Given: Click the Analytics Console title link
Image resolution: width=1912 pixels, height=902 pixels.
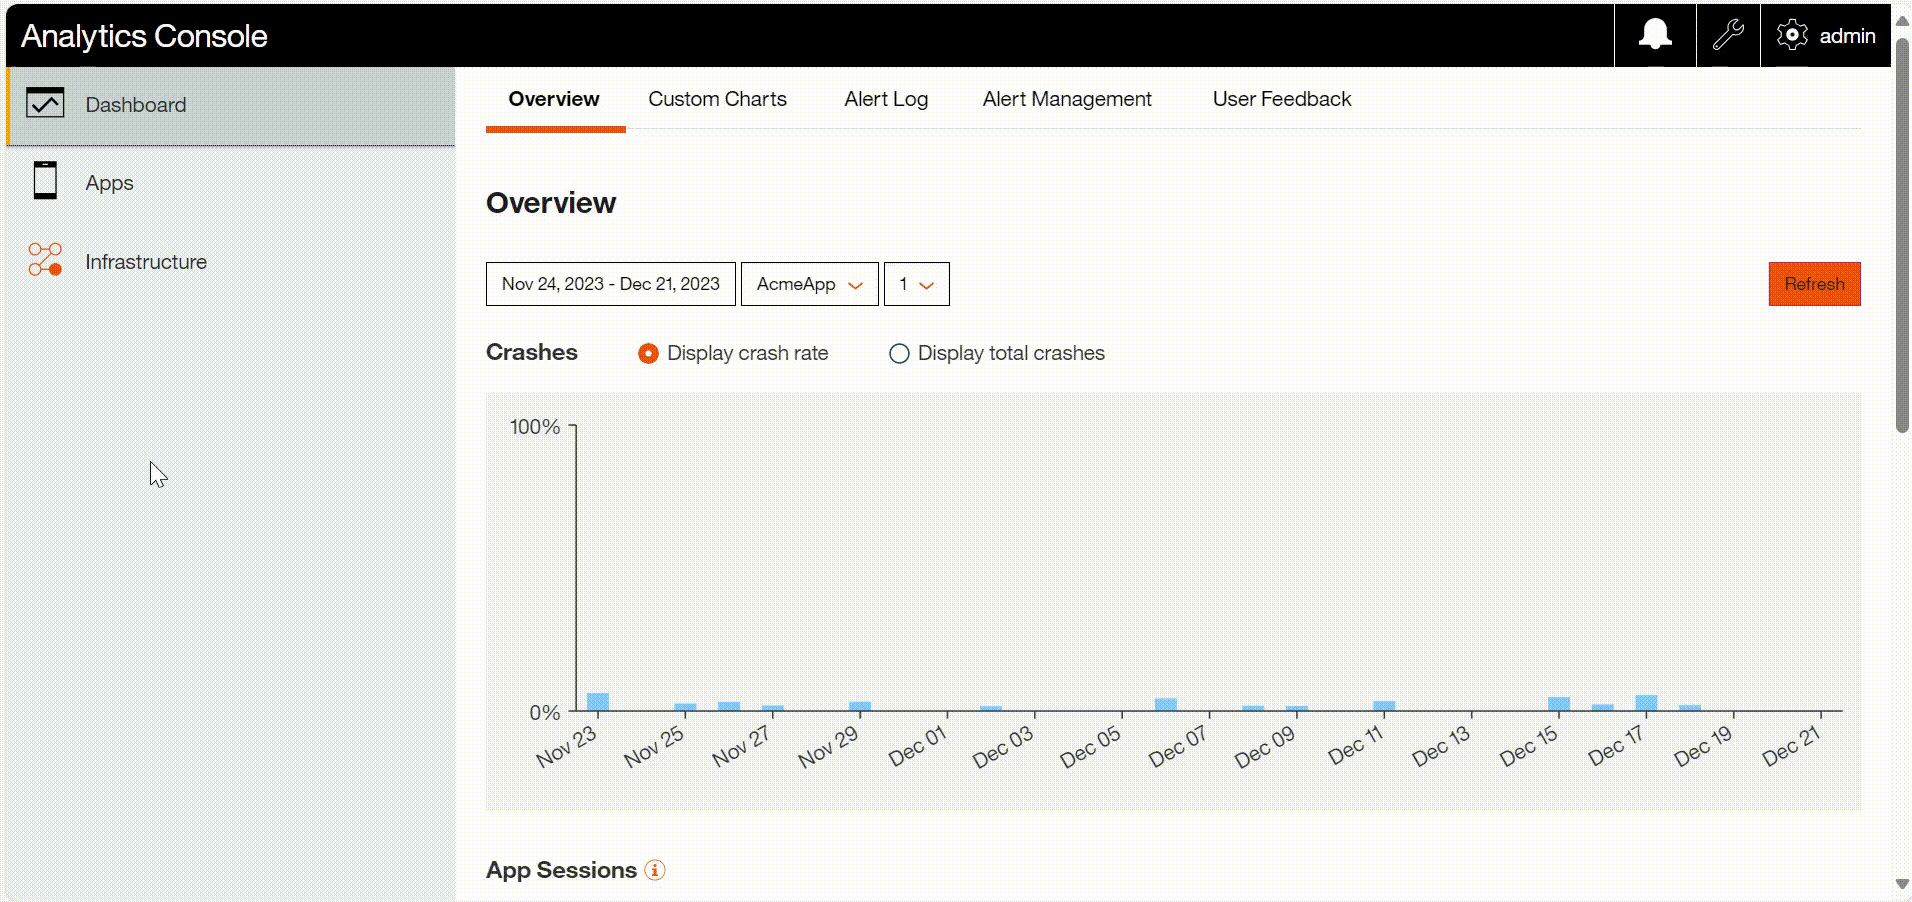Looking at the screenshot, I should (x=144, y=36).
